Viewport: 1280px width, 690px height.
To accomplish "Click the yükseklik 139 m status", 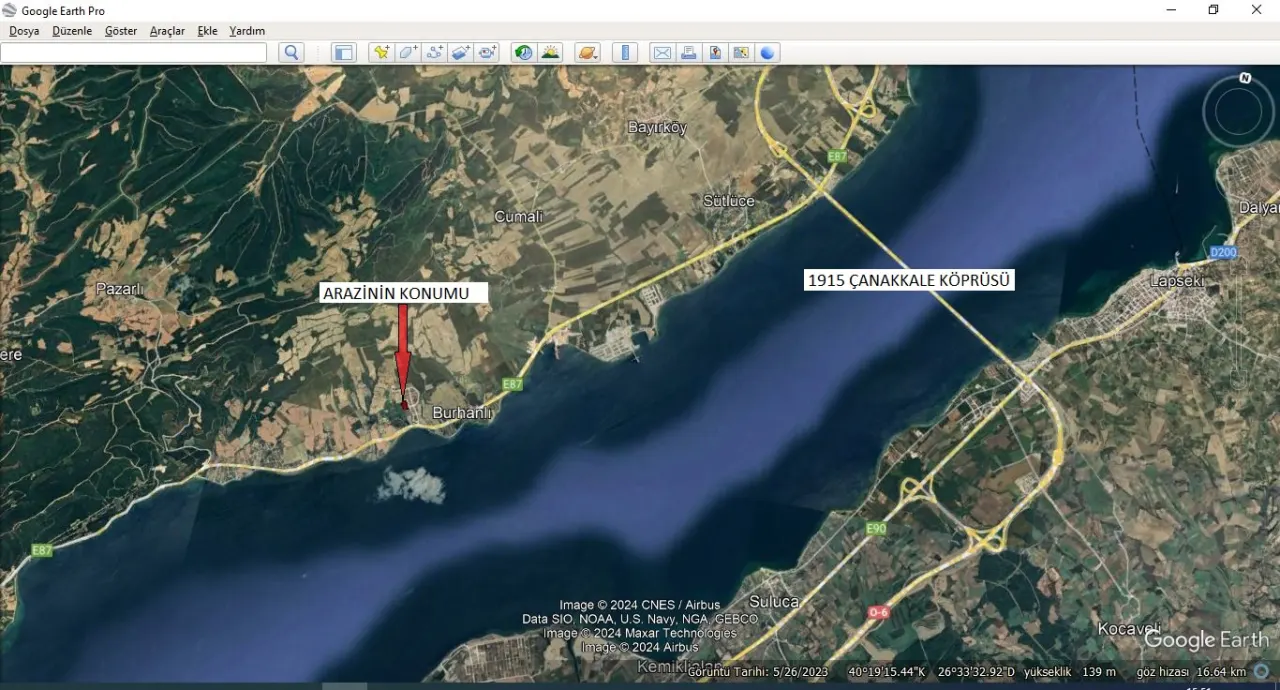I will [x=1069, y=672].
